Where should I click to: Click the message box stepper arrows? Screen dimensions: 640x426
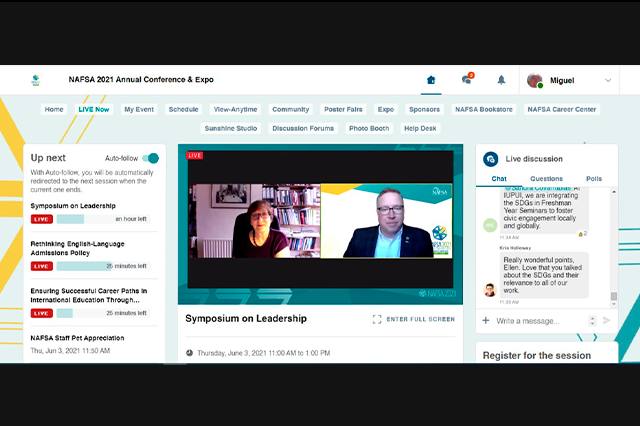(x=592, y=321)
